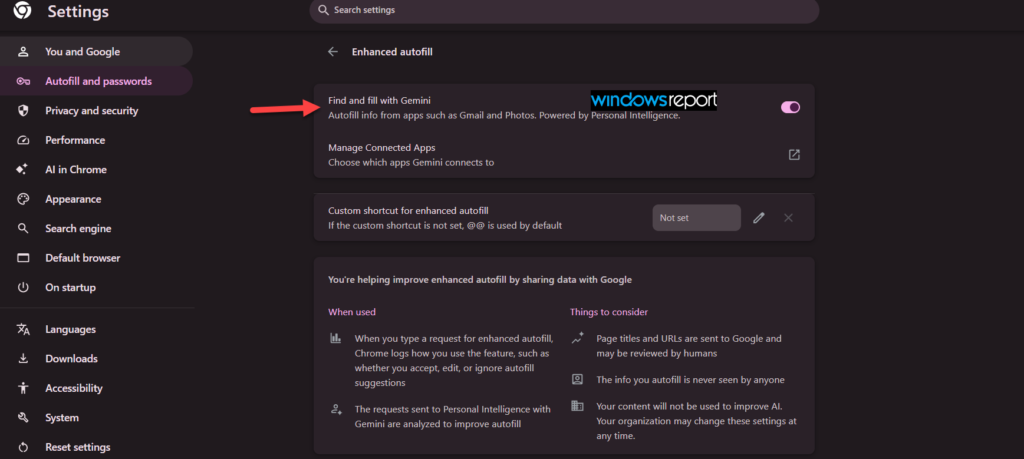Open Downloads settings
Viewport: 1024px width, 459px height.
(96, 358)
